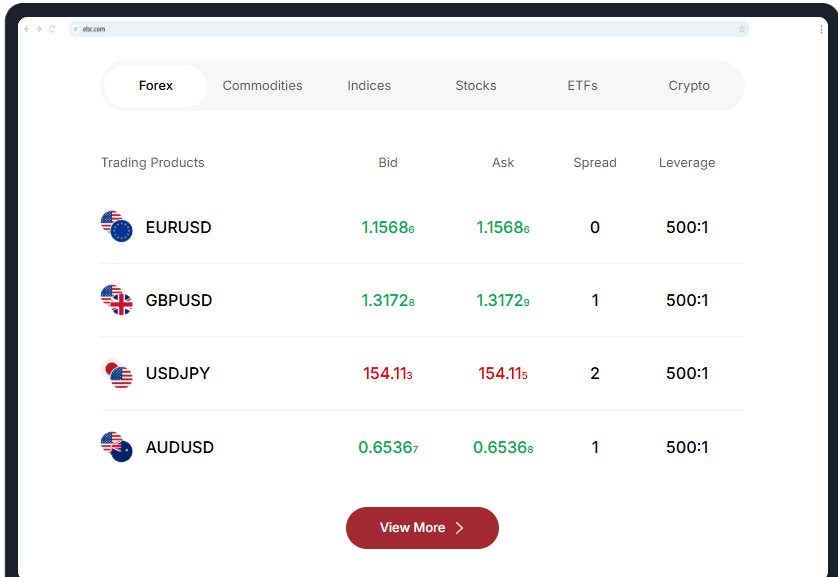Screen dimensions: 838x577
Task: Click the browser forward navigation arrow
Action: 39,30
